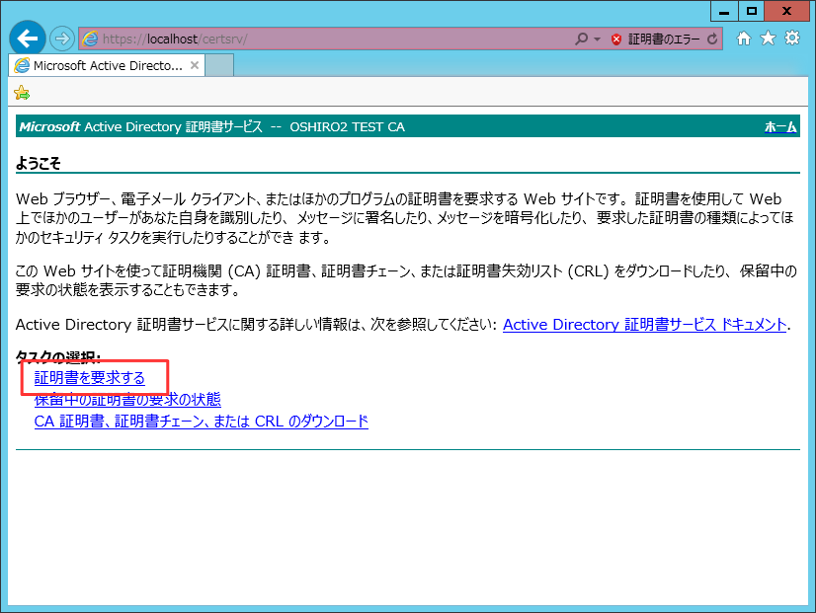
Task: Close the Internet Explorer window
Action: pos(787,11)
